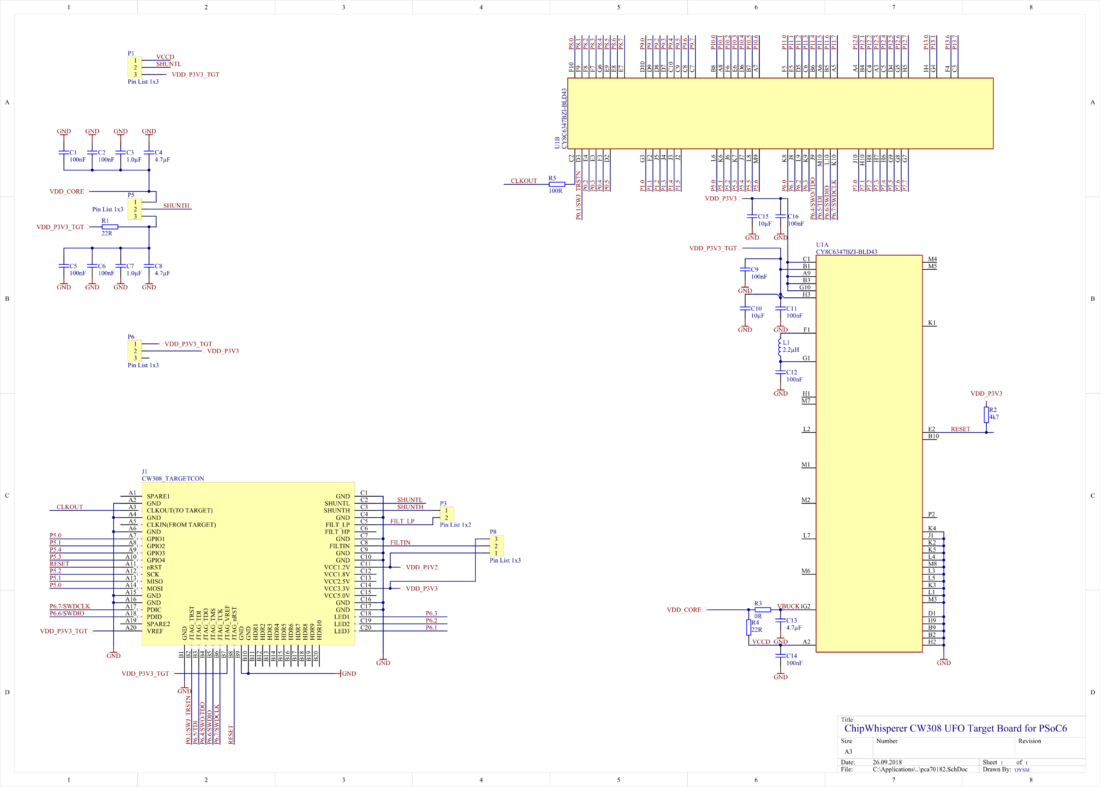Click the VBUCK1 net label

point(789,606)
